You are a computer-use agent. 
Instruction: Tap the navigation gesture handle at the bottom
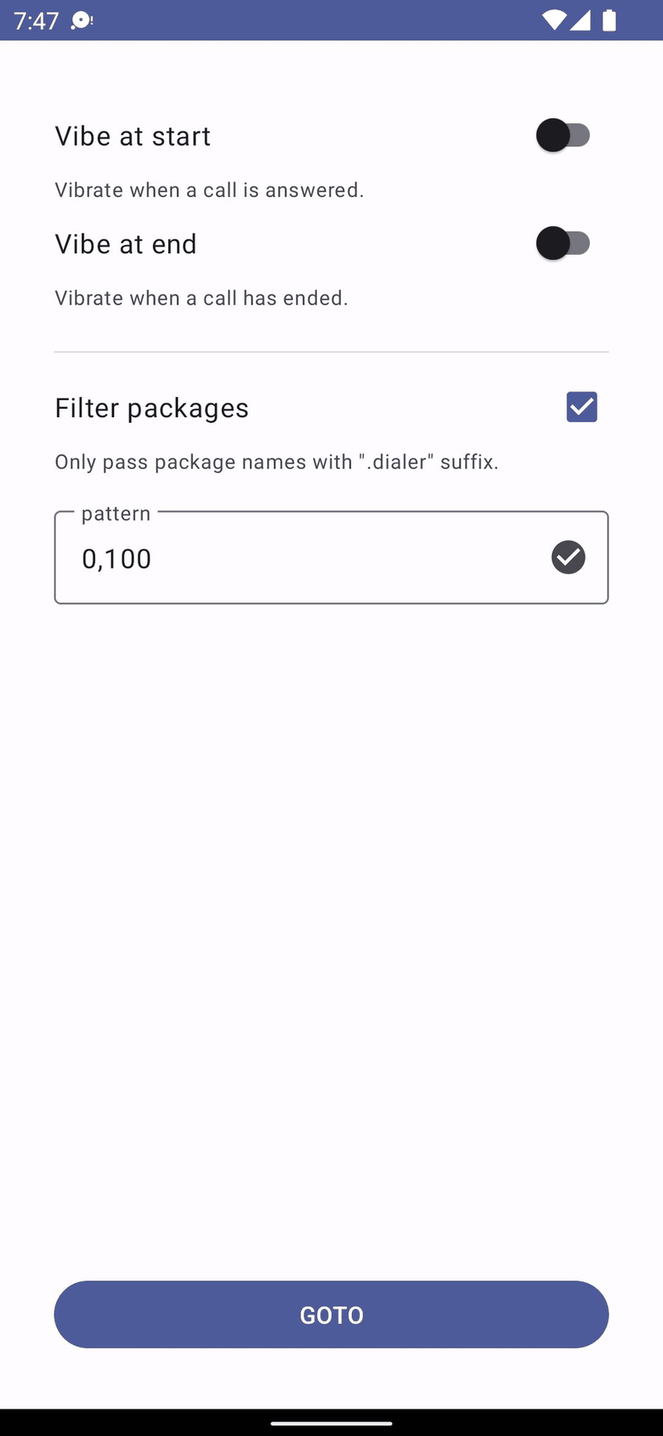(x=331, y=1422)
